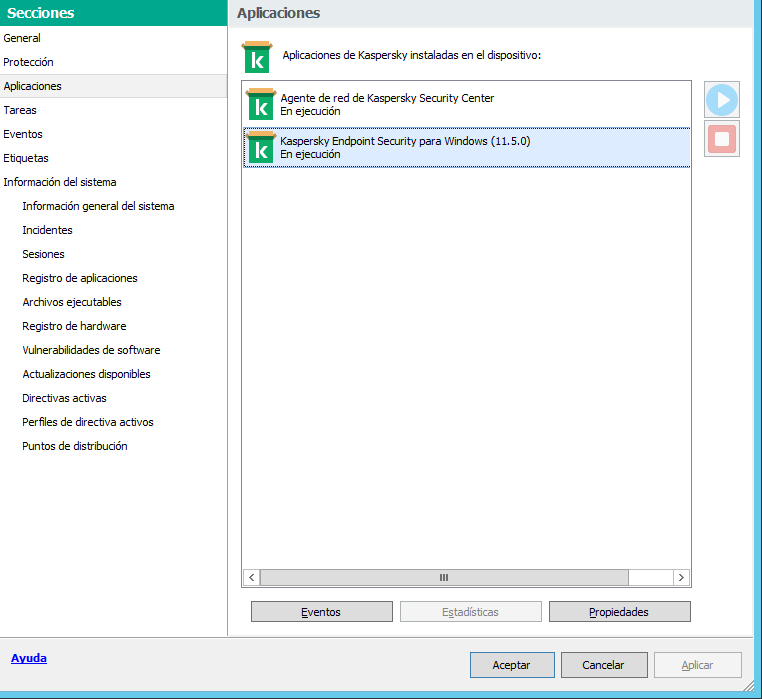Open Archivos ejecutables
The height and width of the screenshot is (699, 762).
[x=72, y=302]
